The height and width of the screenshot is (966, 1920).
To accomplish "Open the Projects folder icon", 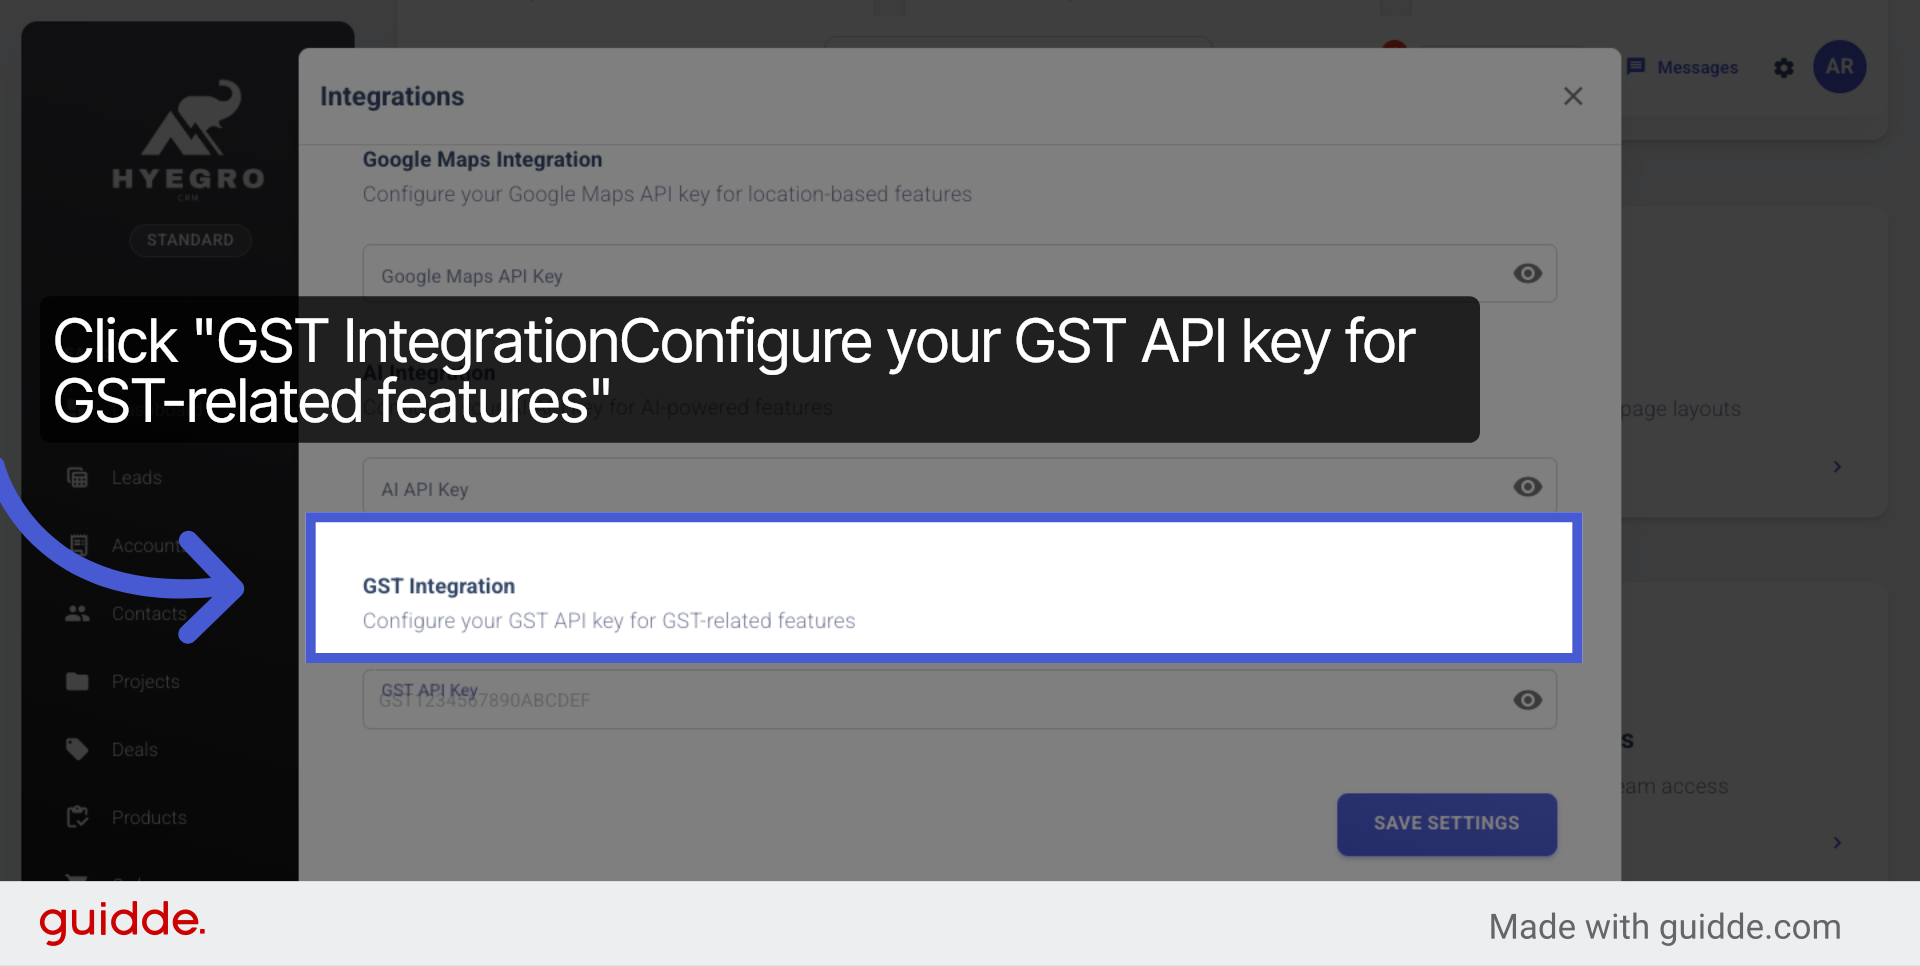I will click(77, 681).
